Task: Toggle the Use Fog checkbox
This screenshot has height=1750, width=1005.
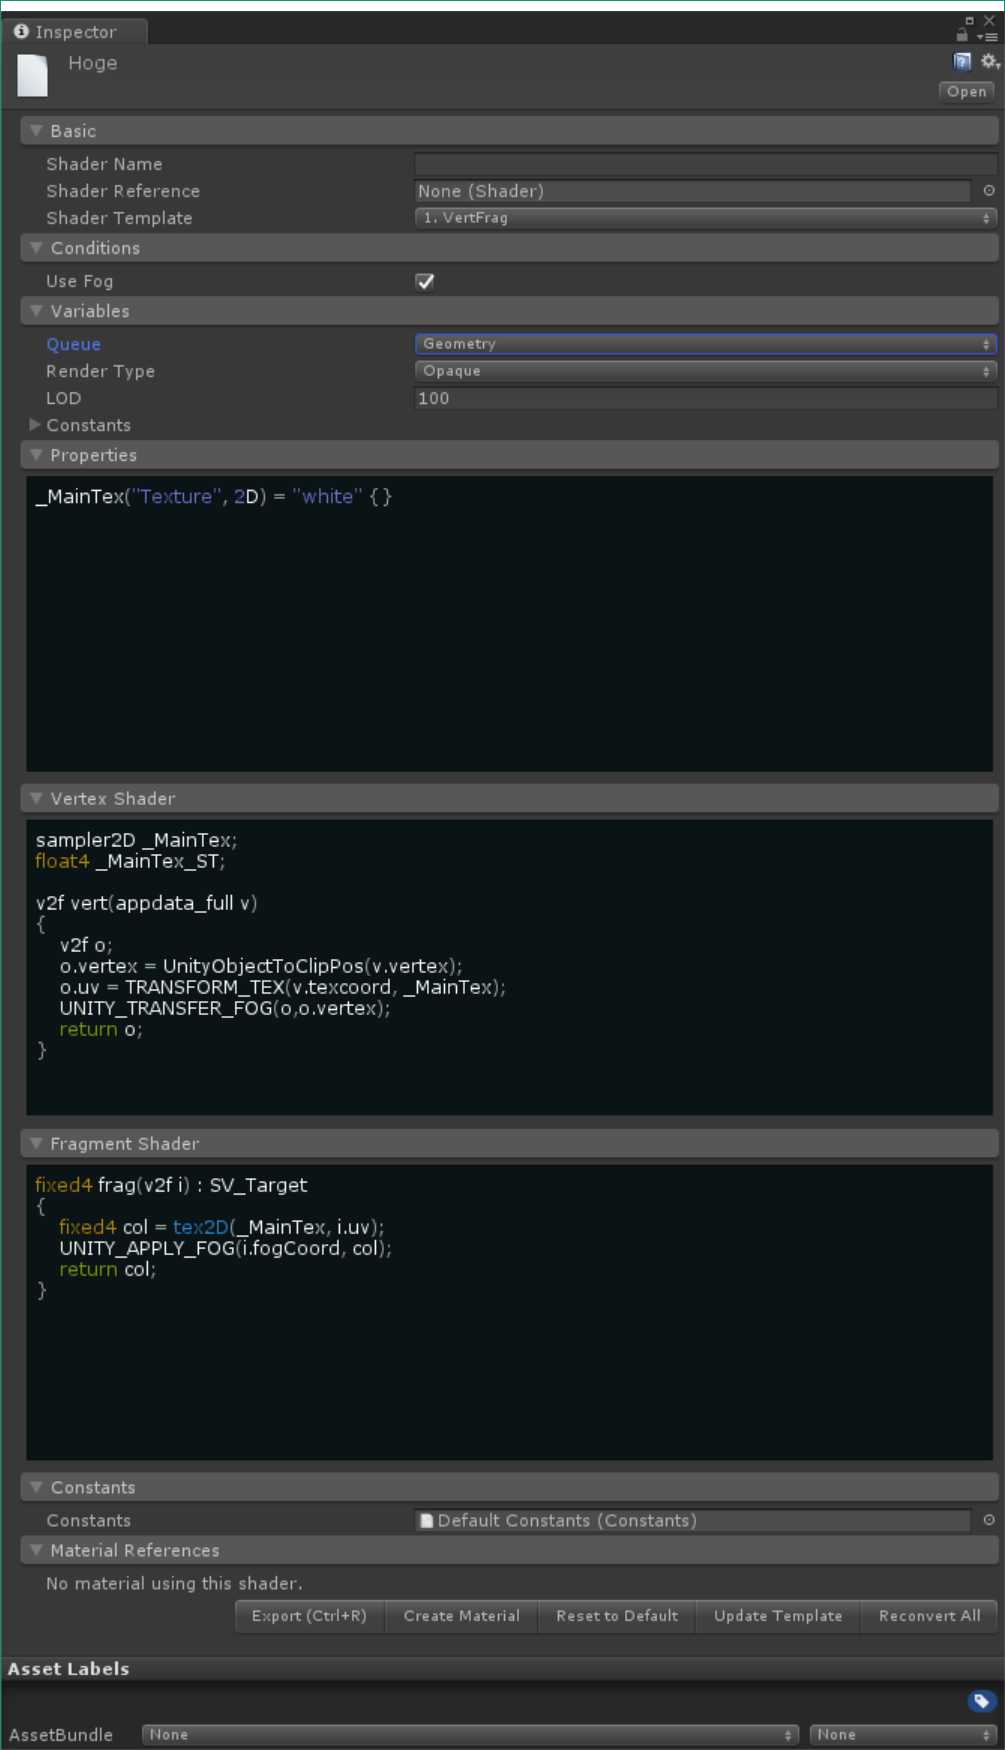Action: point(425,281)
